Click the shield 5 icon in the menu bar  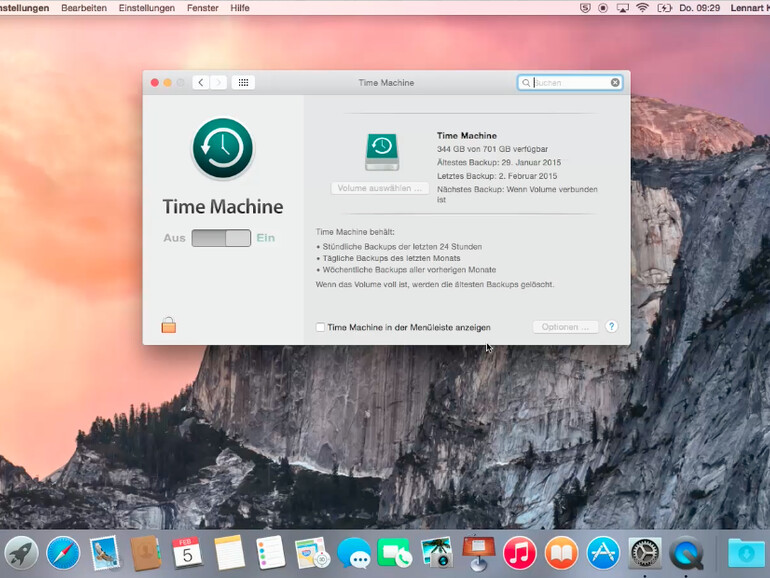point(585,8)
